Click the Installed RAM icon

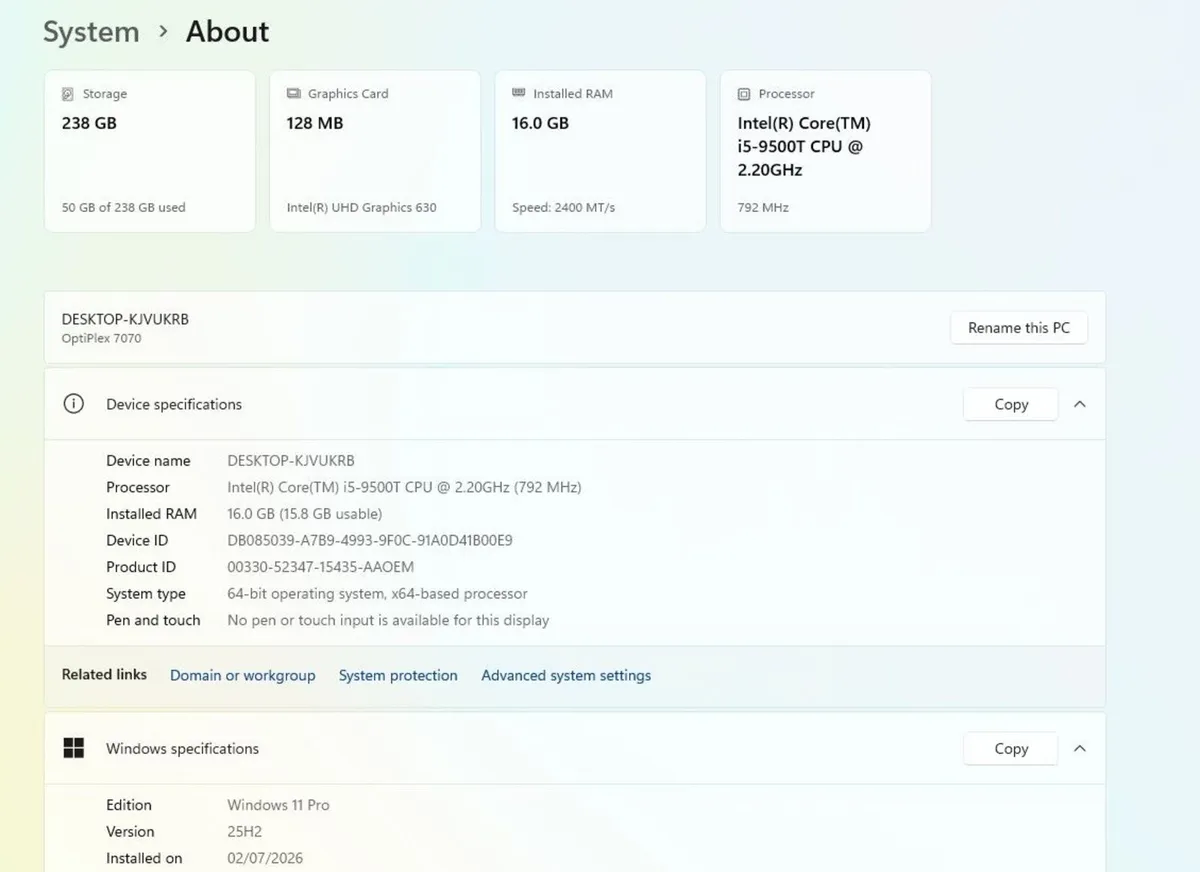click(x=519, y=93)
